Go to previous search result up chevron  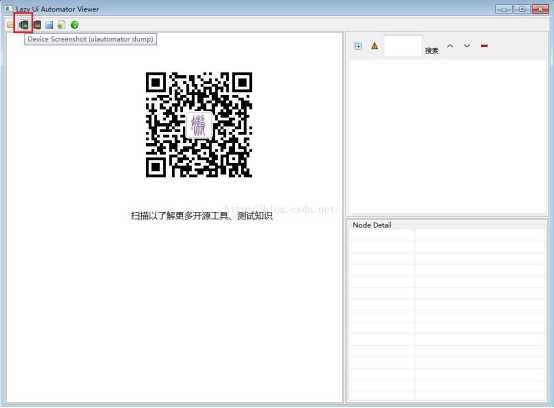(x=450, y=46)
